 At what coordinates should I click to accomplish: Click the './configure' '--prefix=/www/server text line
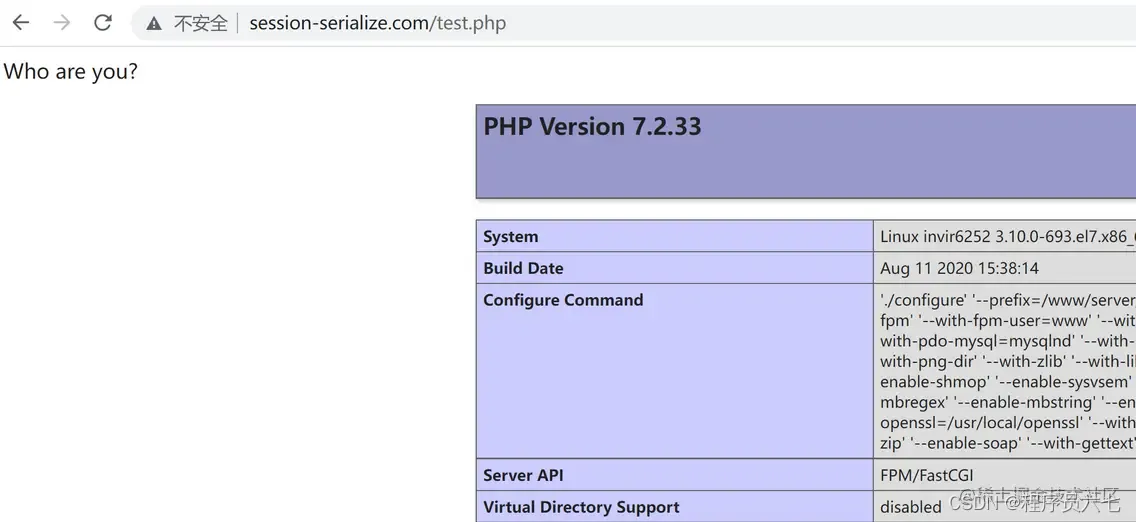(1007, 300)
